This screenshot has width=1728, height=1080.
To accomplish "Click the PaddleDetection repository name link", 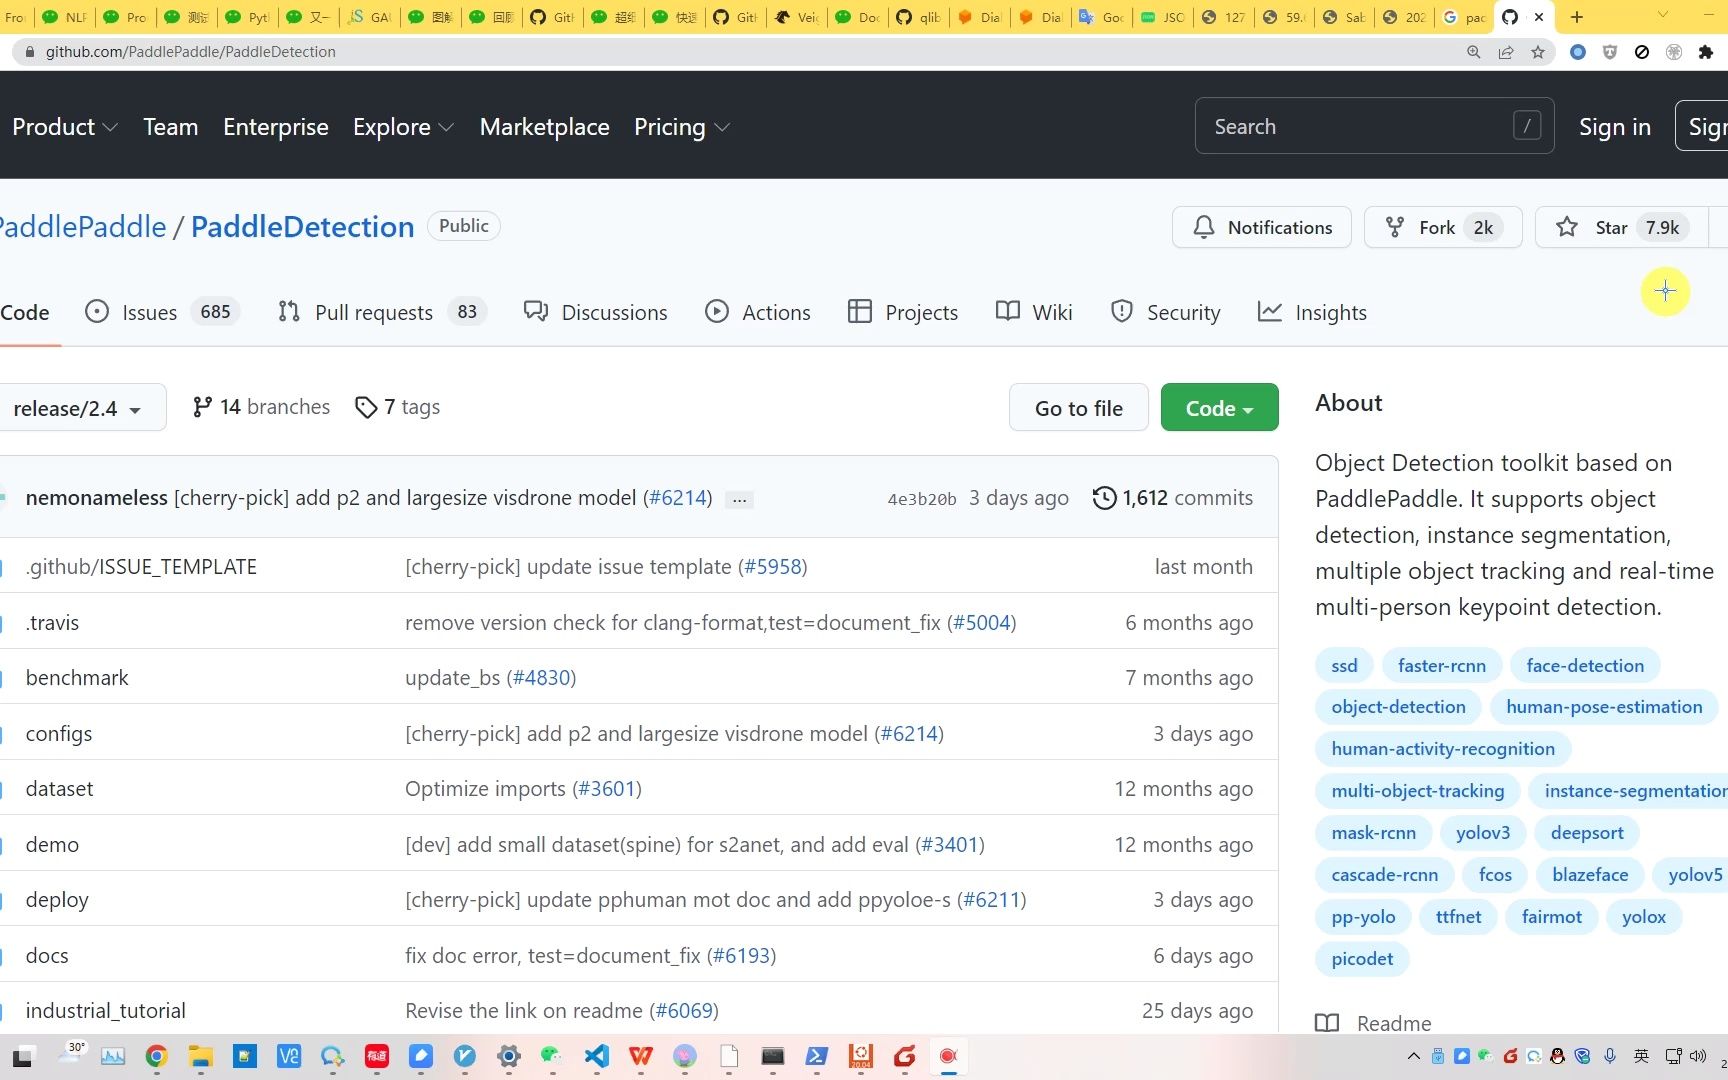I will [x=302, y=227].
